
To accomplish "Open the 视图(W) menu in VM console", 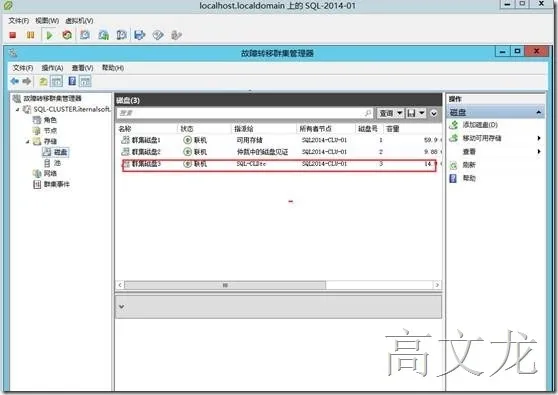I will pyautogui.click(x=47, y=21).
